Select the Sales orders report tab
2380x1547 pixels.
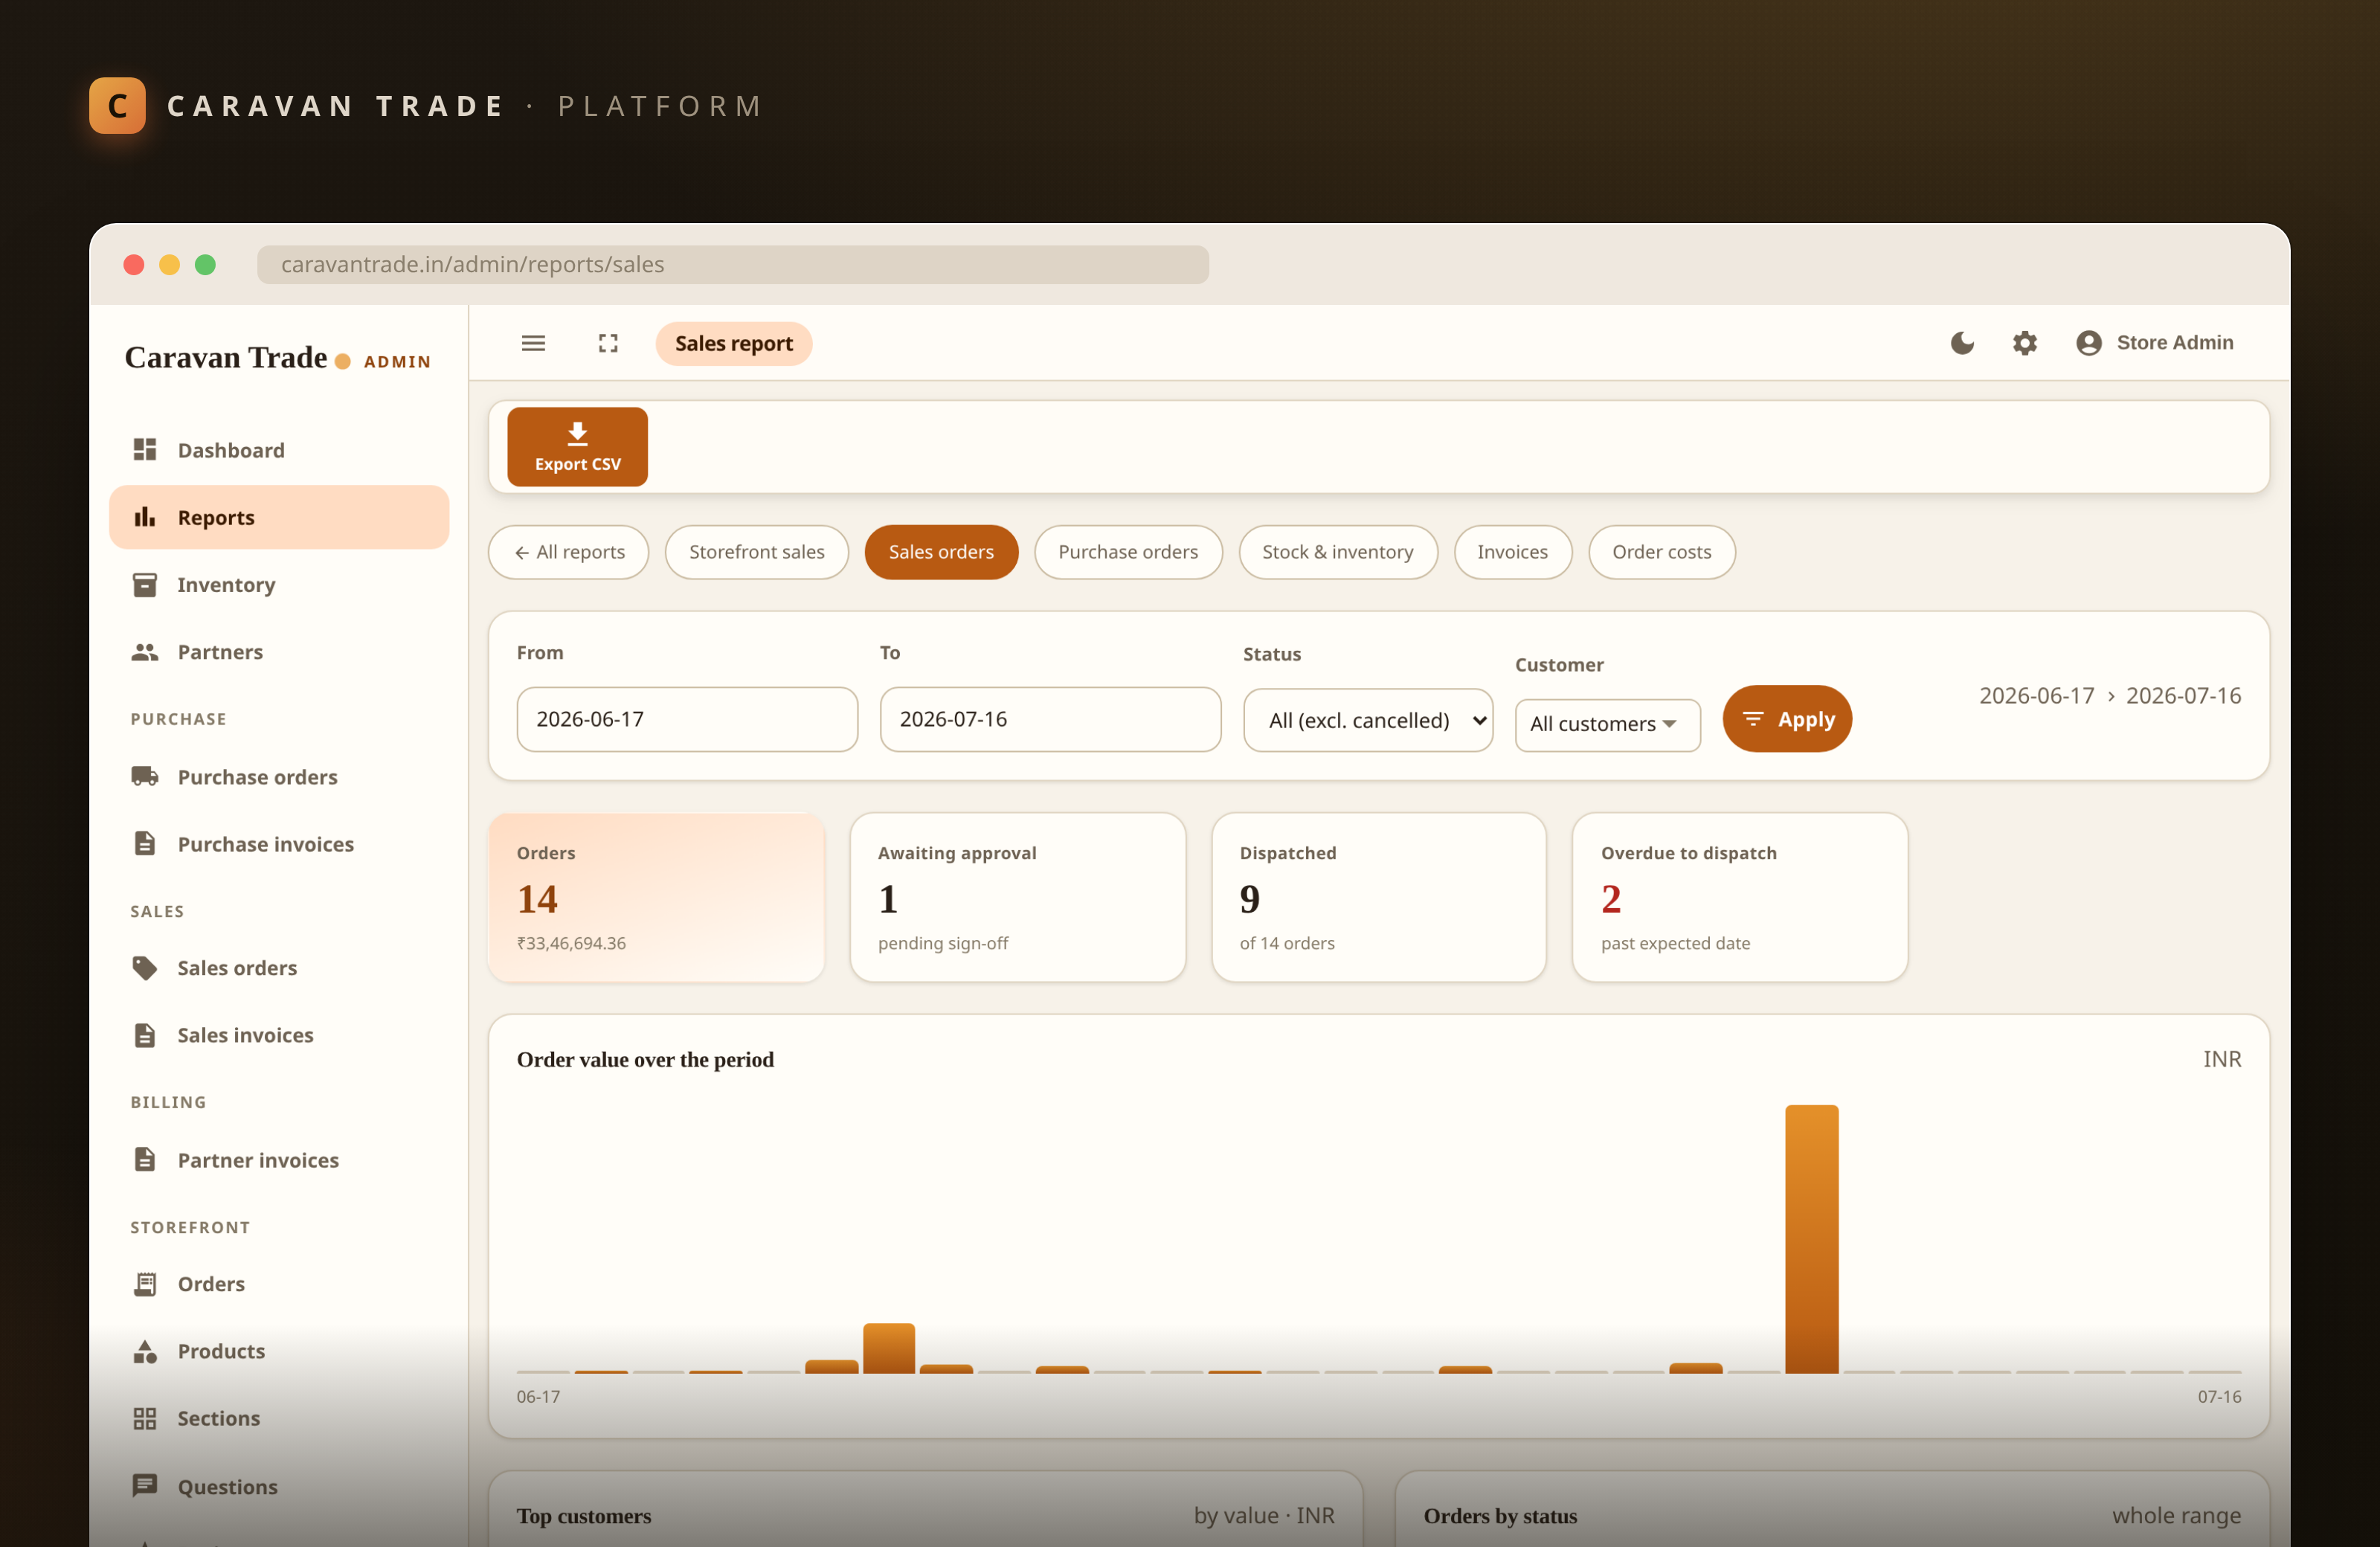click(941, 552)
